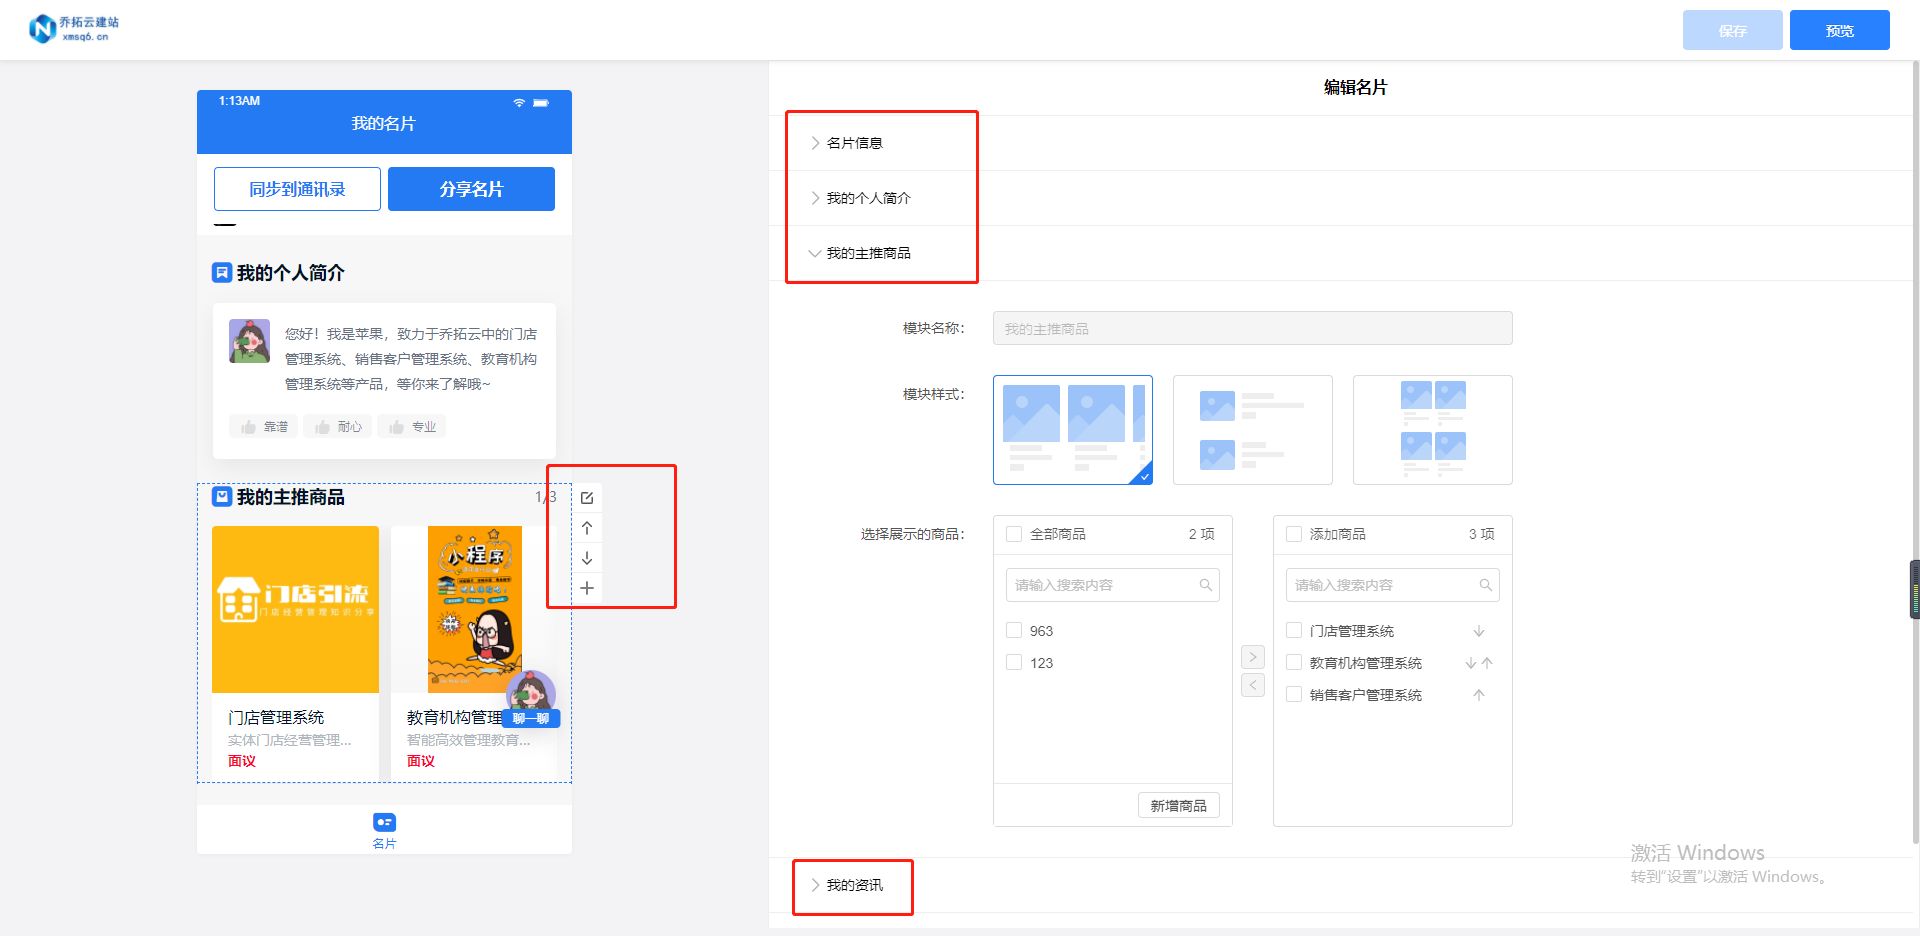
Task: Click the edit icon beside 我的主推商品 module
Action: (x=587, y=498)
